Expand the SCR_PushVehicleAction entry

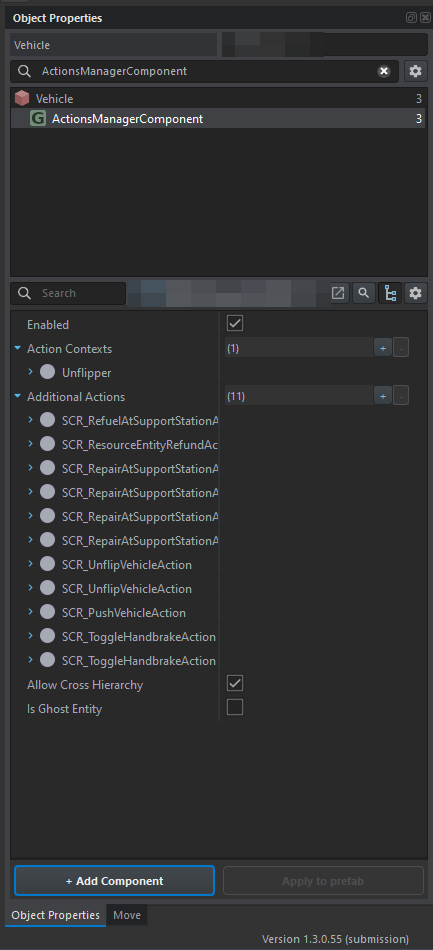point(30,612)
